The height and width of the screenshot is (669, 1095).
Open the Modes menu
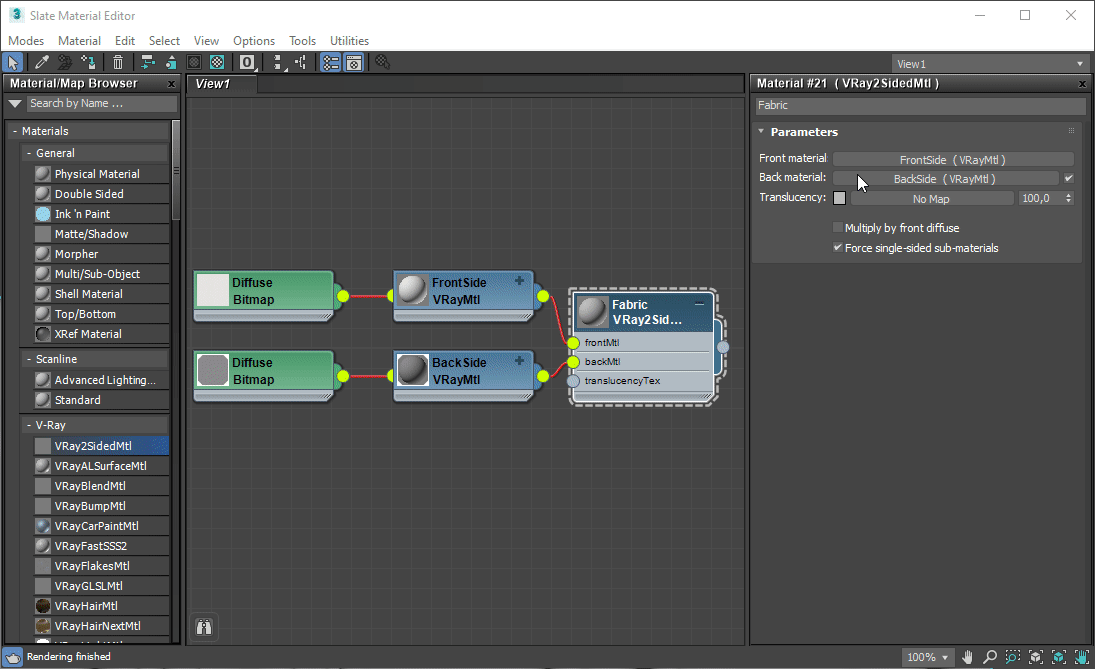pos(26,41)
